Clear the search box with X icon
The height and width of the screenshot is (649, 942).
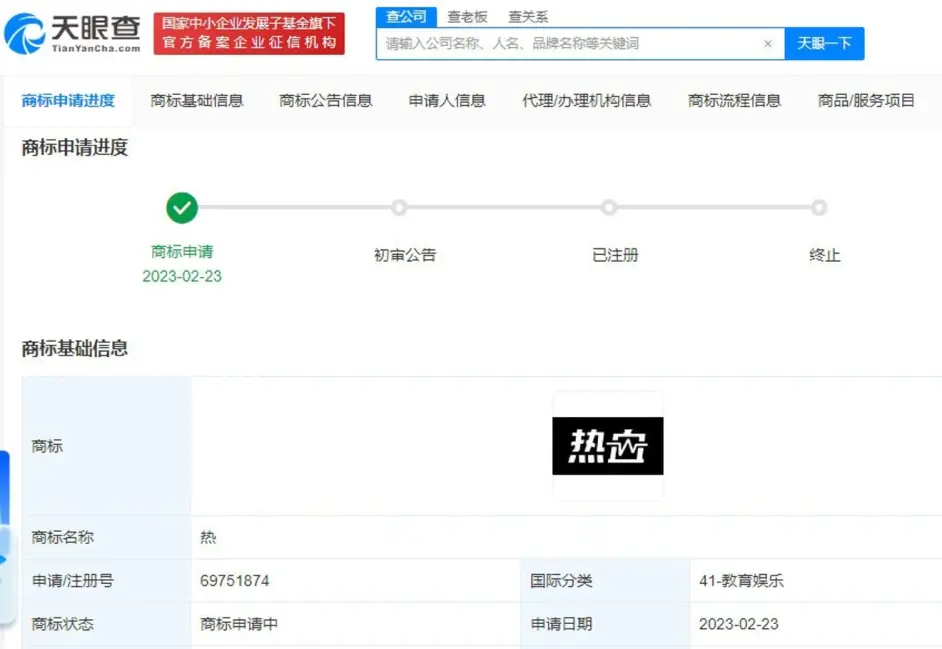pos(767,43)
